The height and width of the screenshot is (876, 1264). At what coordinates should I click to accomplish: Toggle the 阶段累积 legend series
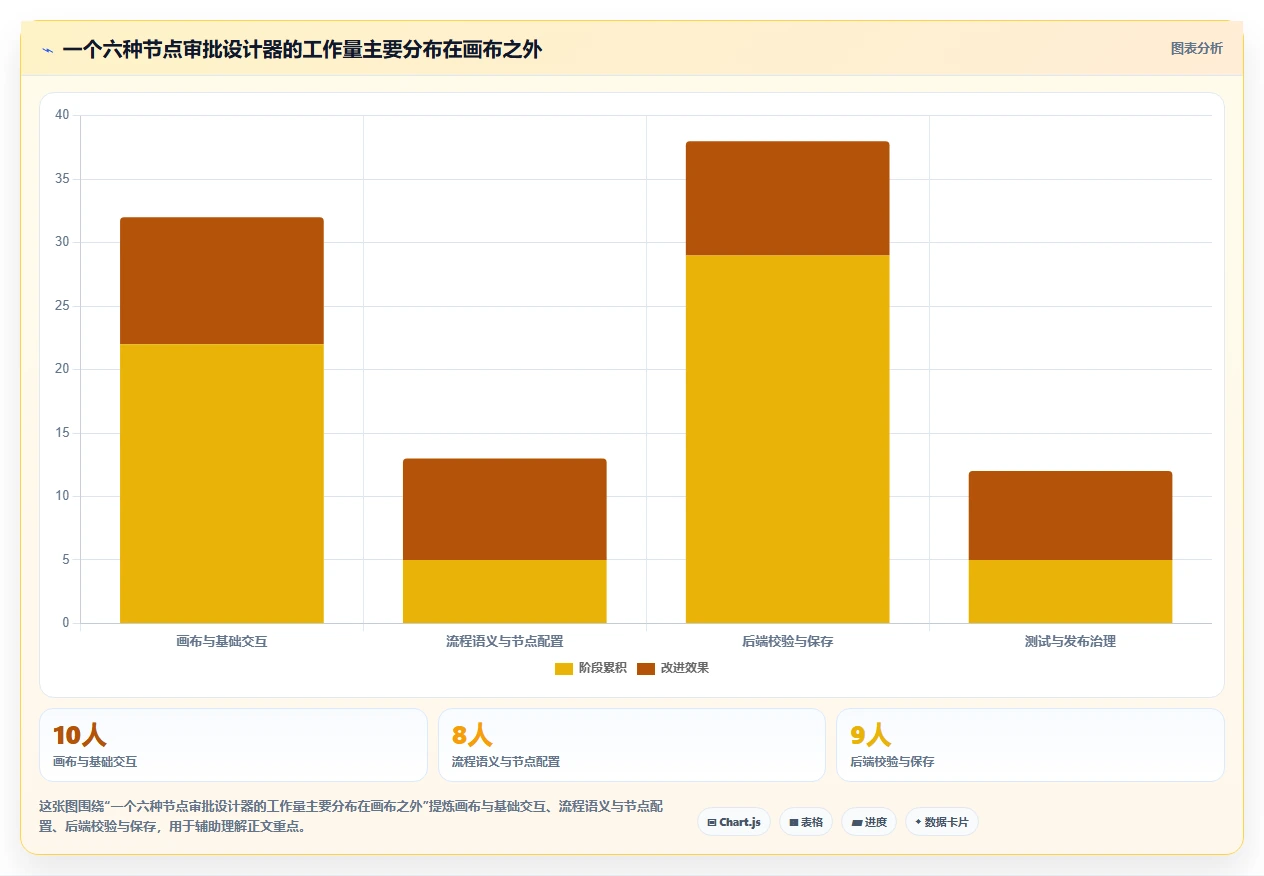point(591,668)
